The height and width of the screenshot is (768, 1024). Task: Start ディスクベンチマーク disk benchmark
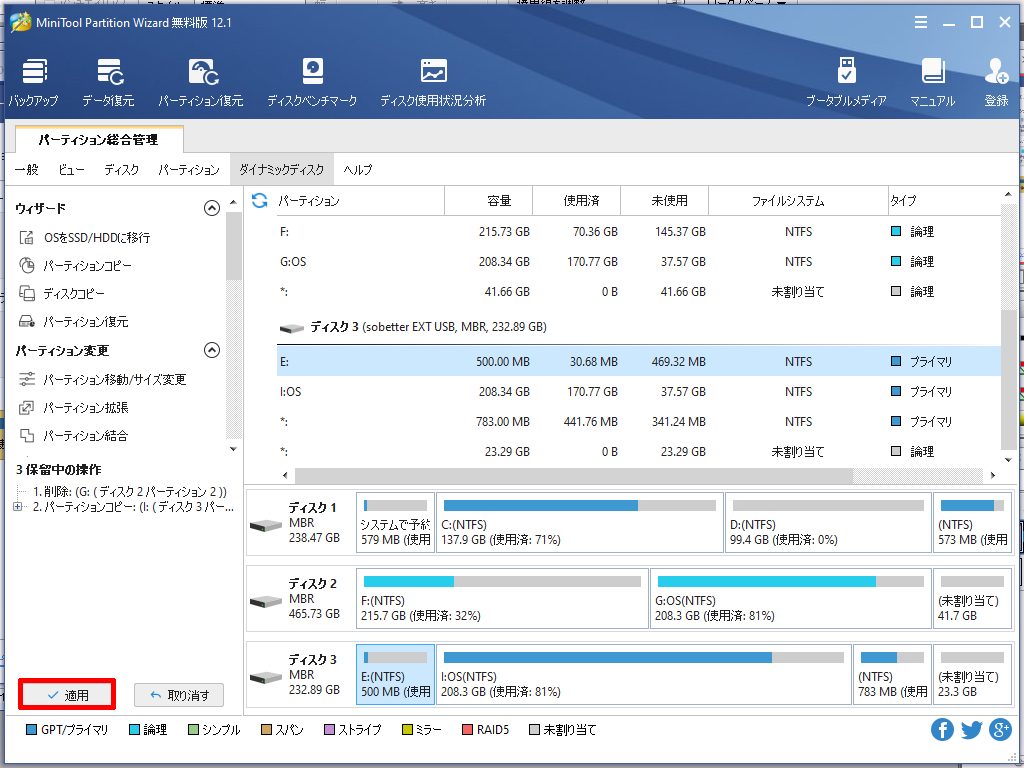pos(312,82)
